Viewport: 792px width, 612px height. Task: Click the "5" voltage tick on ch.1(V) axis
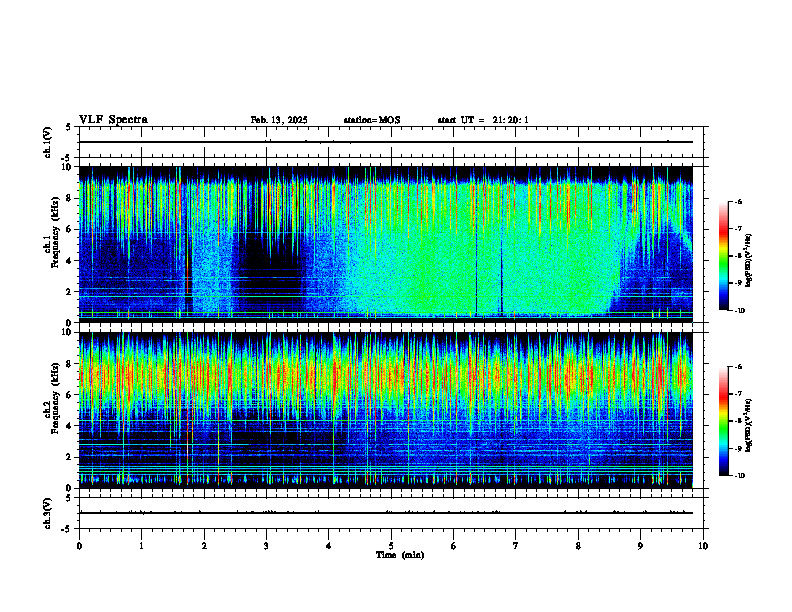pyautogui.click(x=69, y=127)
